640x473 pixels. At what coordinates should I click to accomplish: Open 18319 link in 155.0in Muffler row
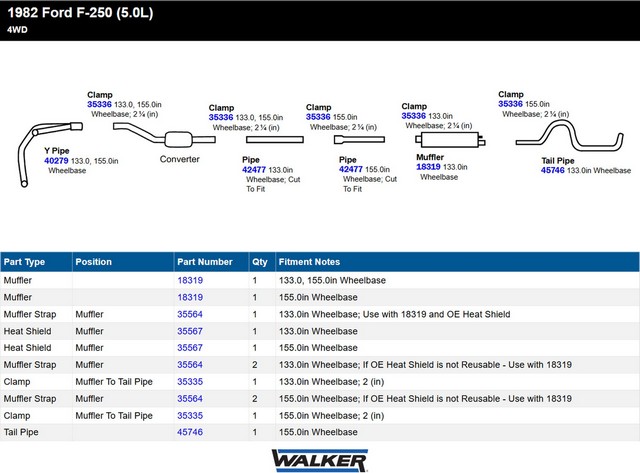pos(190,298)
